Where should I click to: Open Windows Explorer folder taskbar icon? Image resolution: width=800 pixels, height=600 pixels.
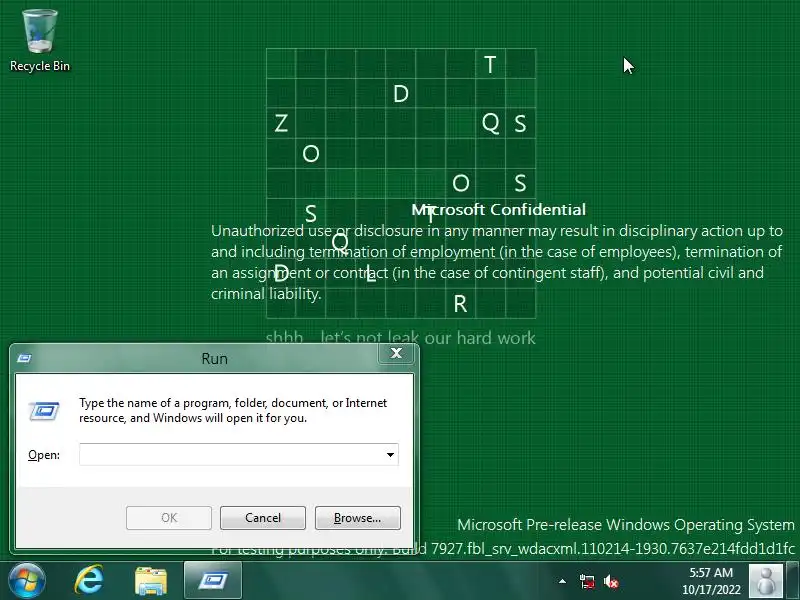coord(151,581)
